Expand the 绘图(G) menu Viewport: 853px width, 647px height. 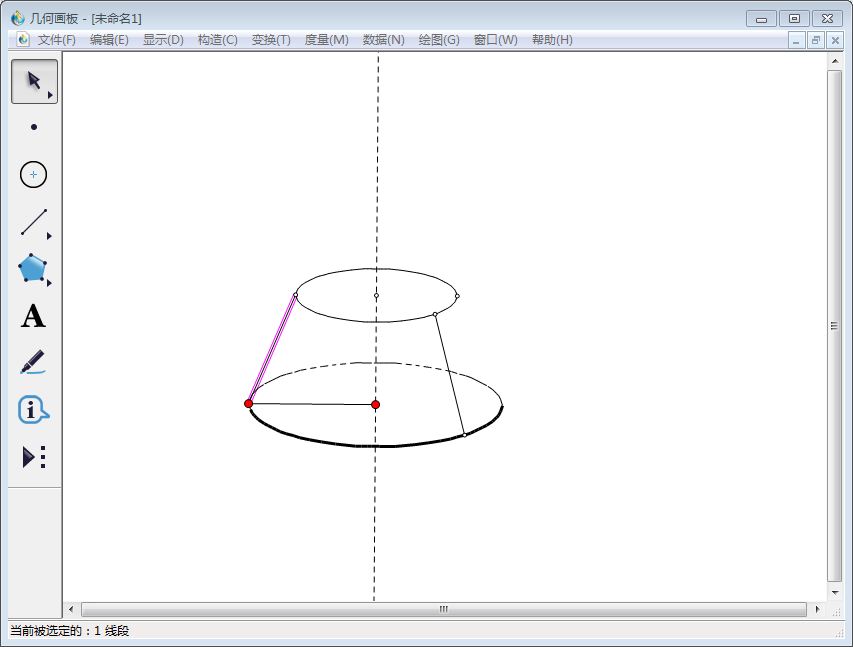point(439,40)
